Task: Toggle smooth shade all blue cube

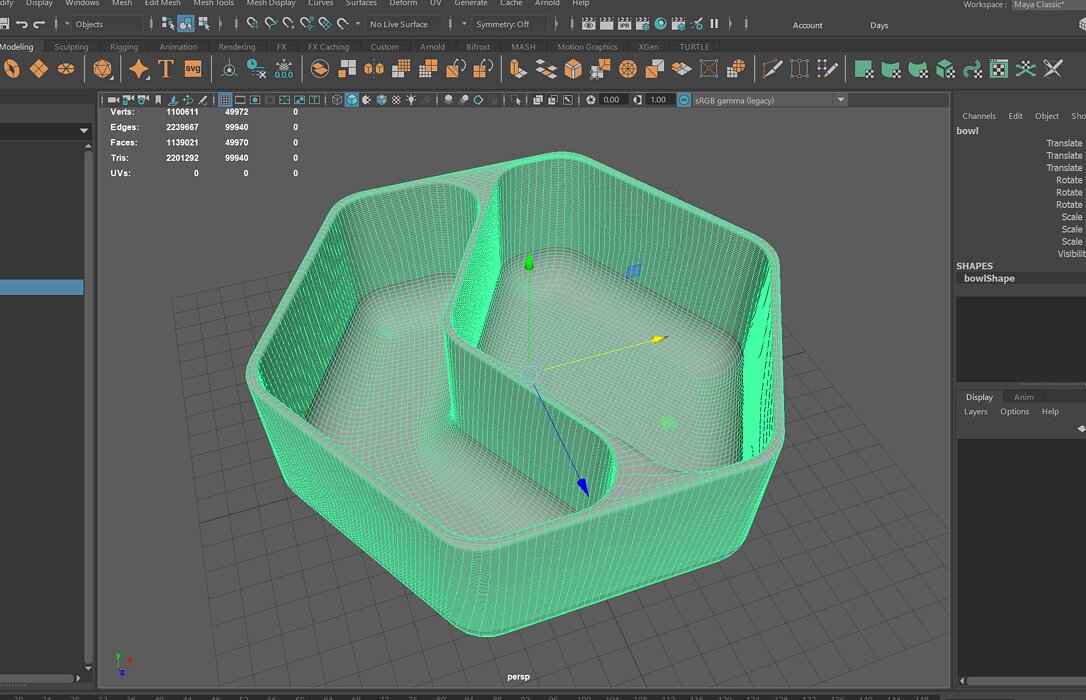Action: (x=352, y=100)
